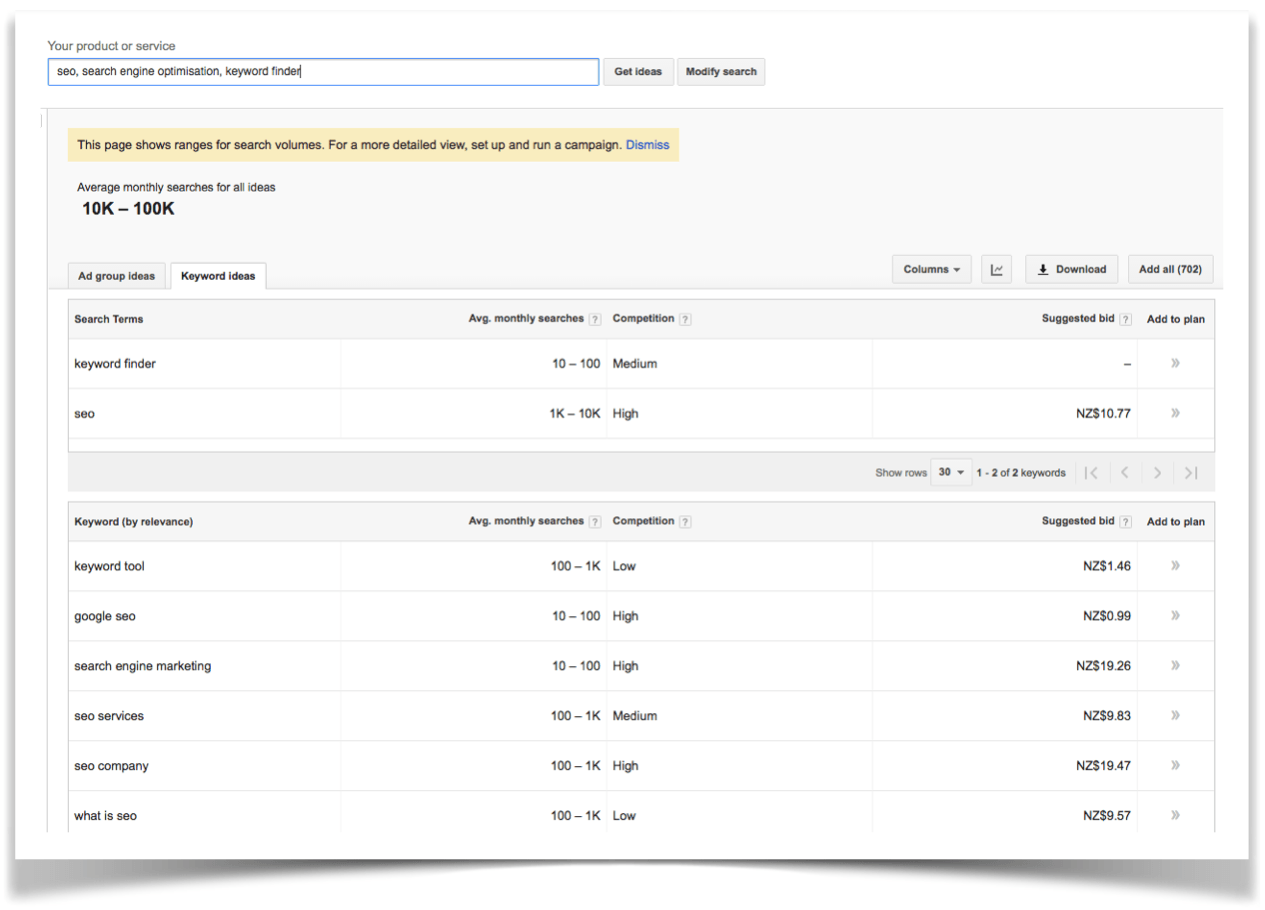Click the Download button
The image size is (1265, 910).
(1072, 269)
